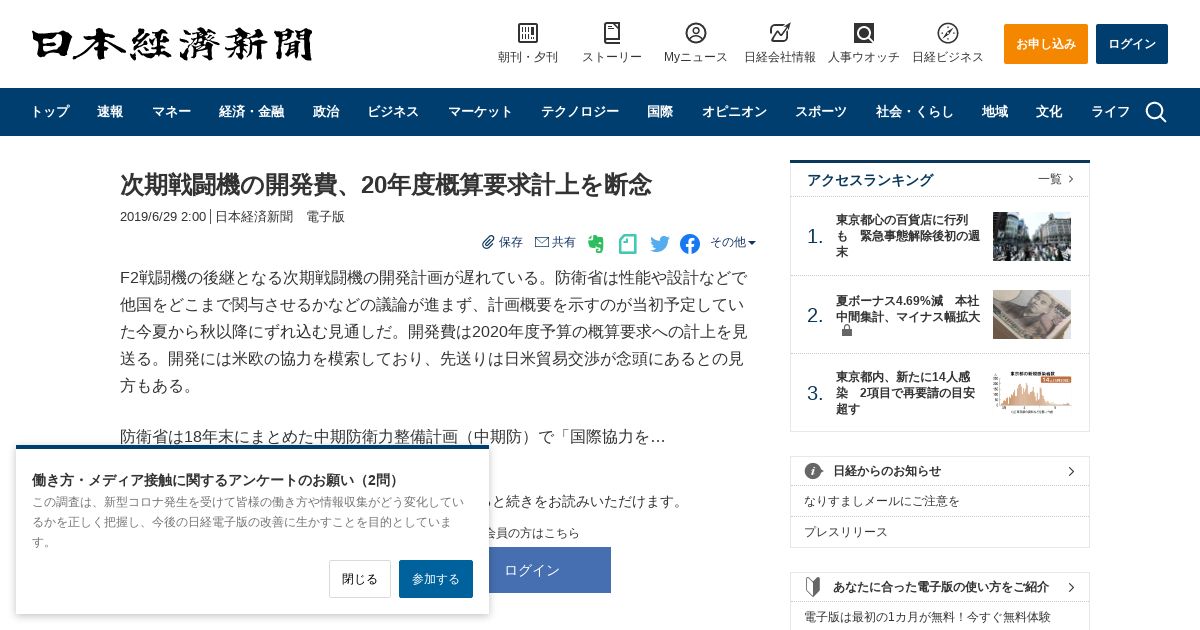Click the search magnifier in navigation bar
The height and width of the screenshot is (630, 1200).
pyautogui.click(x=1156, y=112)
